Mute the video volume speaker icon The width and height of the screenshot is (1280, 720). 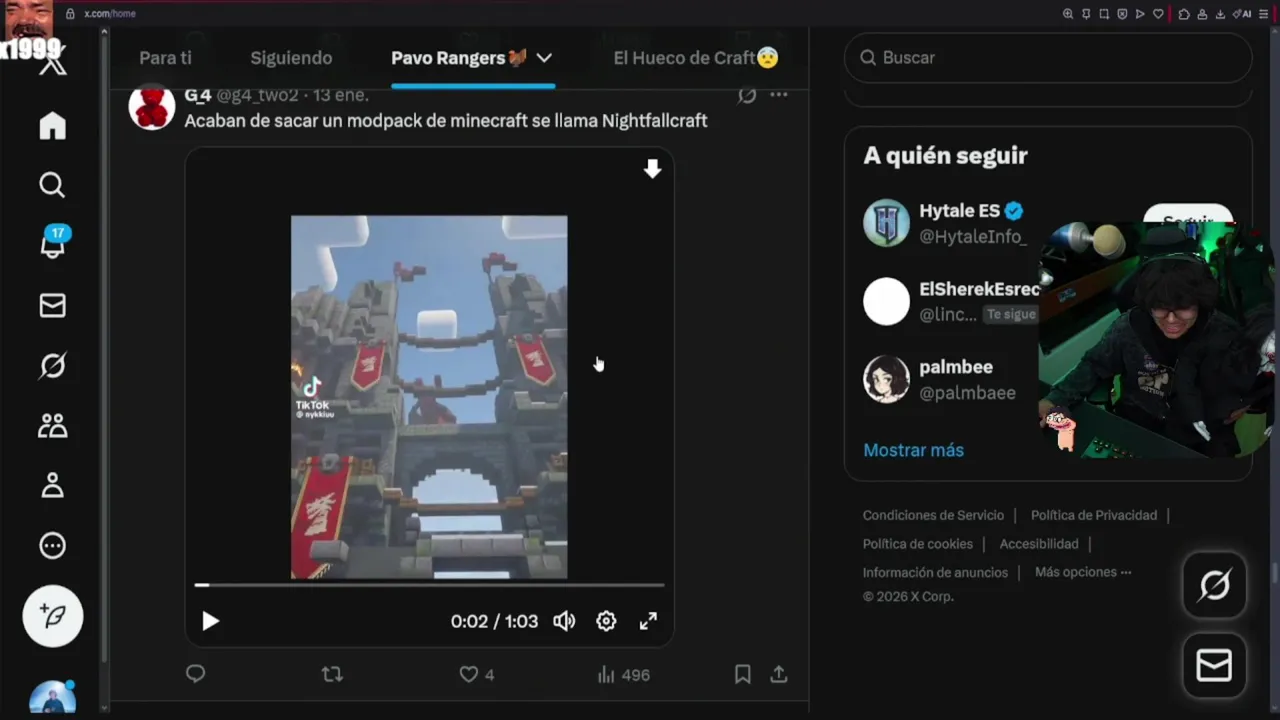(564, 621)
